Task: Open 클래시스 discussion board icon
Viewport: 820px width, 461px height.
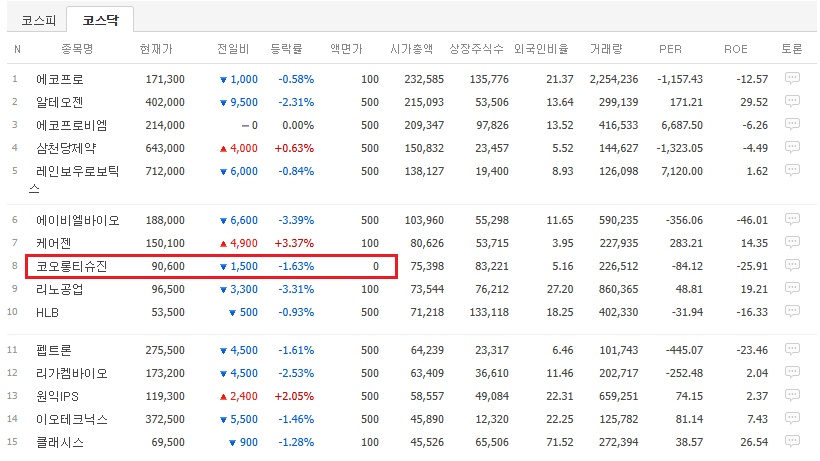Action: pos(792,442)
